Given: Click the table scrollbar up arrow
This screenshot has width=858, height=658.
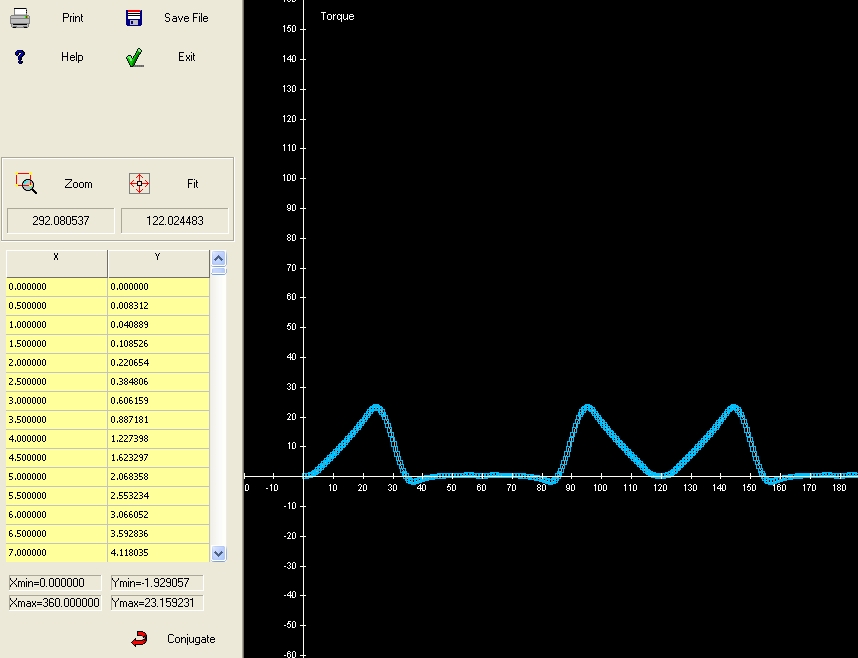Looking at the screenshot, I should coord(218,258).
